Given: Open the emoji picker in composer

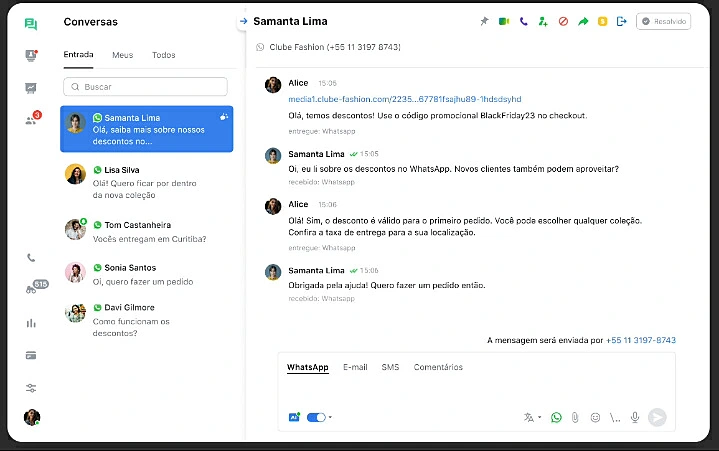Looking at the screenshot, I should [x=595, y=417].
